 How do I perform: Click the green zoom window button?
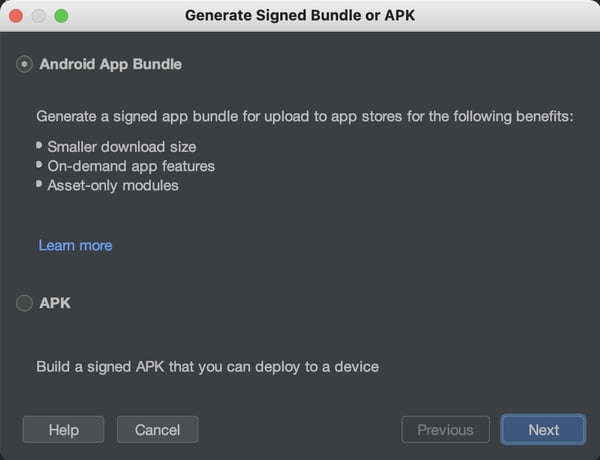coord(61,16)
